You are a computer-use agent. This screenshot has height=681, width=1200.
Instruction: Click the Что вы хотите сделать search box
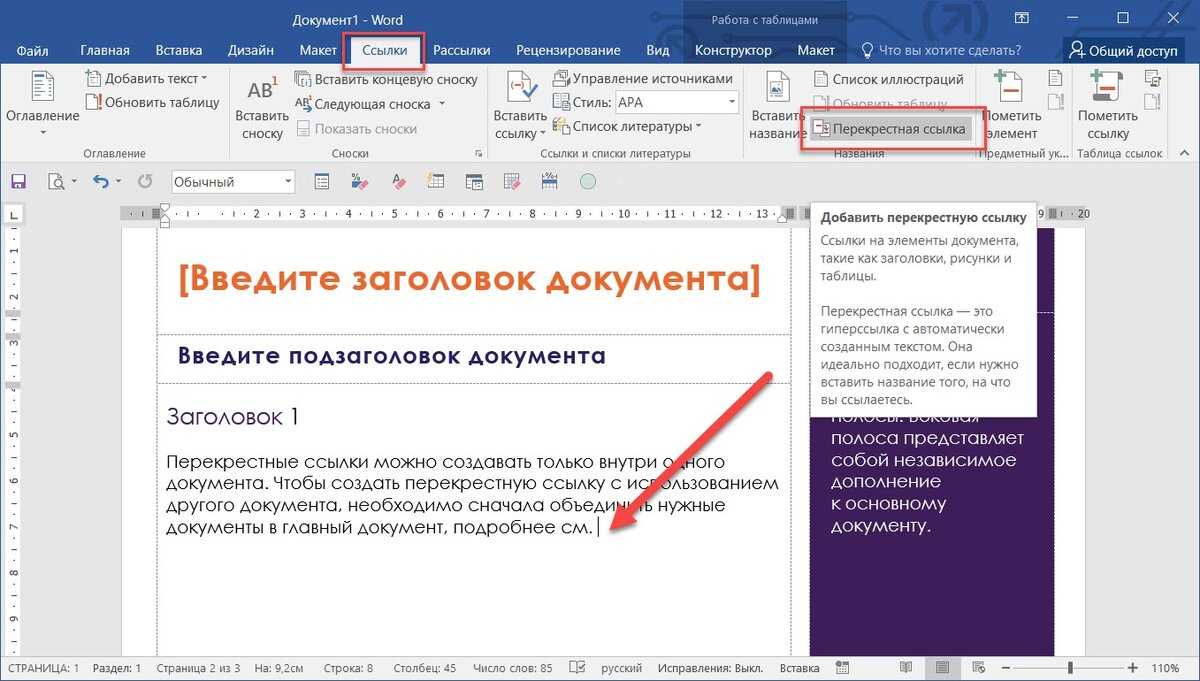point(942,50)
